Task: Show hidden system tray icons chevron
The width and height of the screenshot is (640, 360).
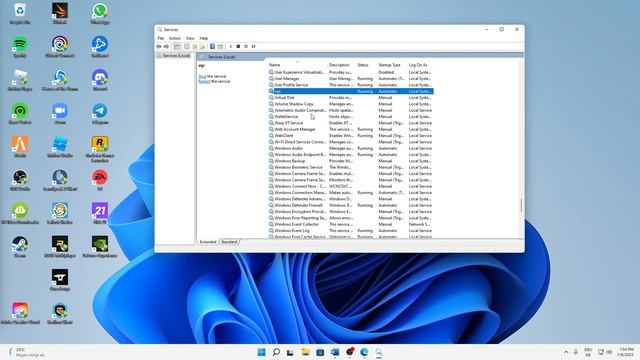Action: coord(566,352)
